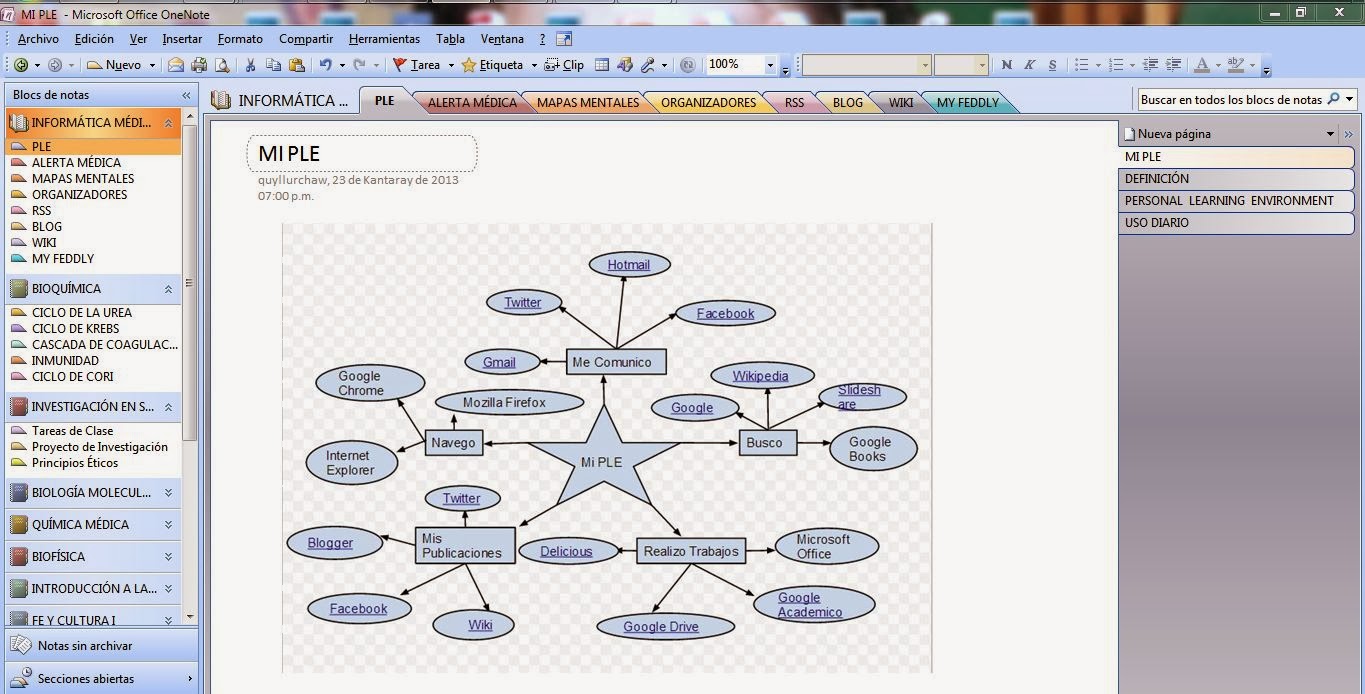This screenshot has width=1365, height=694.
Task: Click the pen drawing tool icon
Action: [x=648, y=65]
